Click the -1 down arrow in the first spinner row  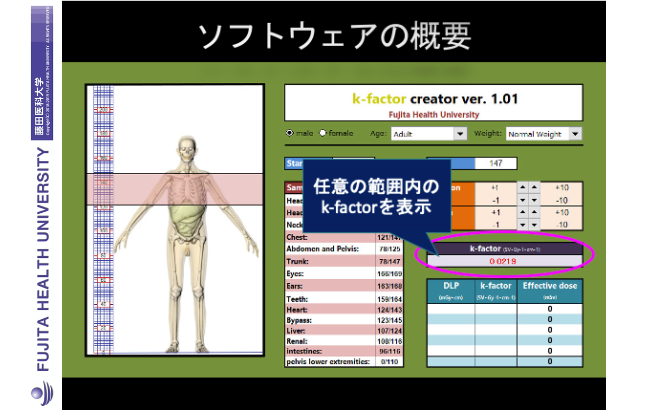(x=523, y=199)
